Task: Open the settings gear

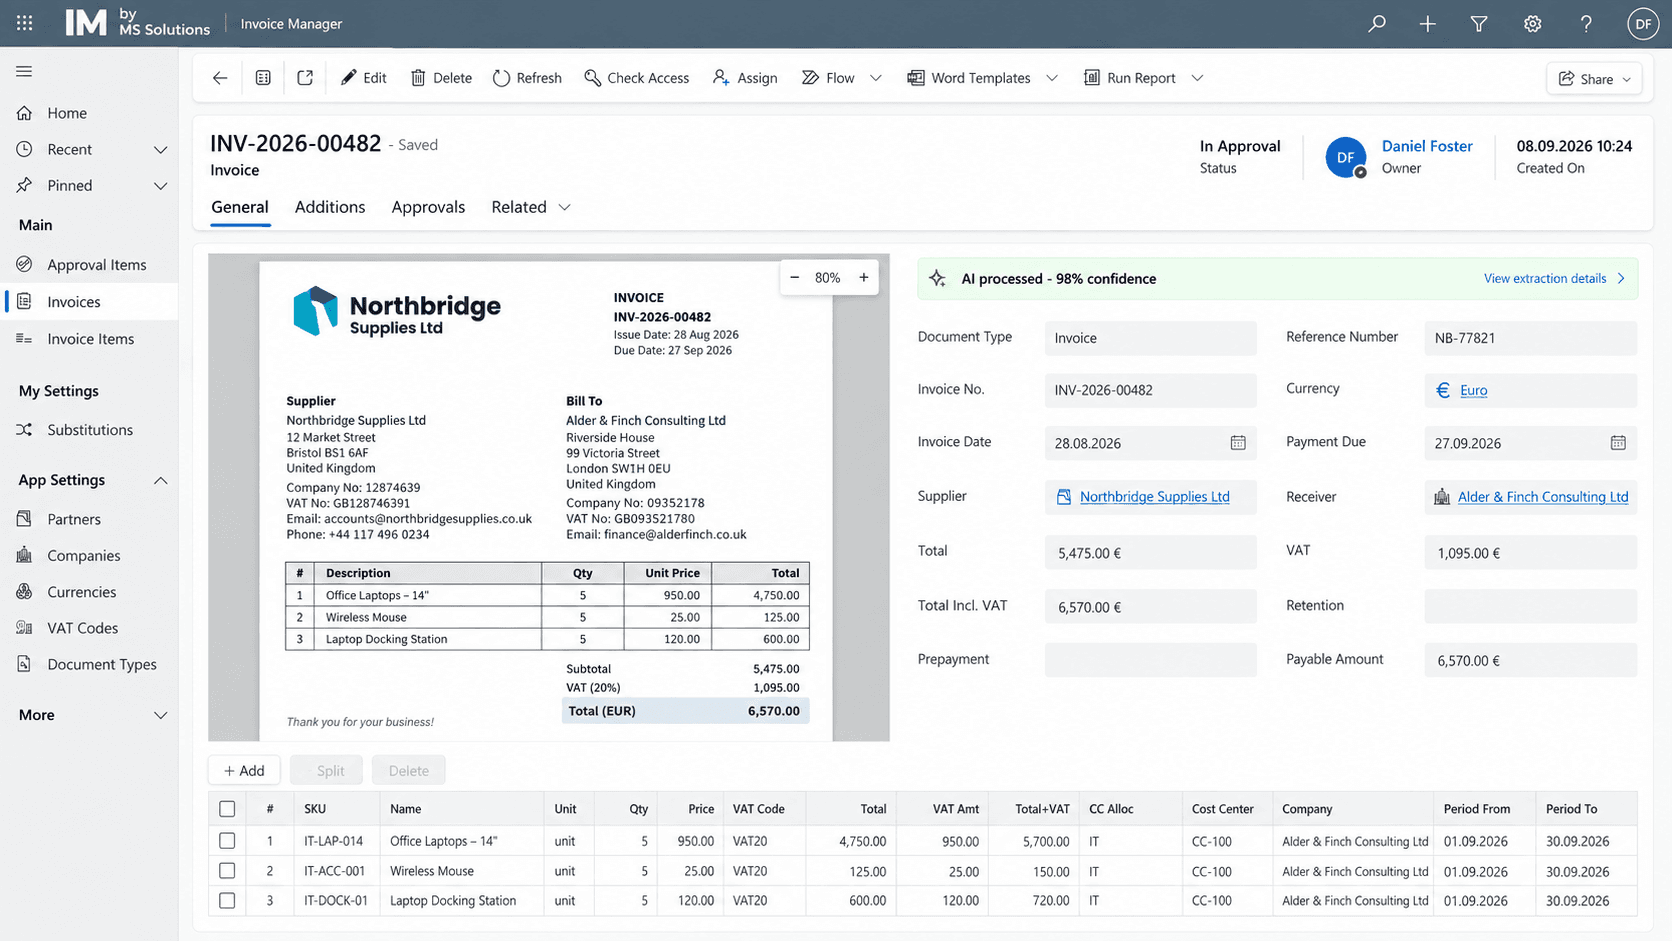Action: pyautogui.click(x=1532, y=23)
